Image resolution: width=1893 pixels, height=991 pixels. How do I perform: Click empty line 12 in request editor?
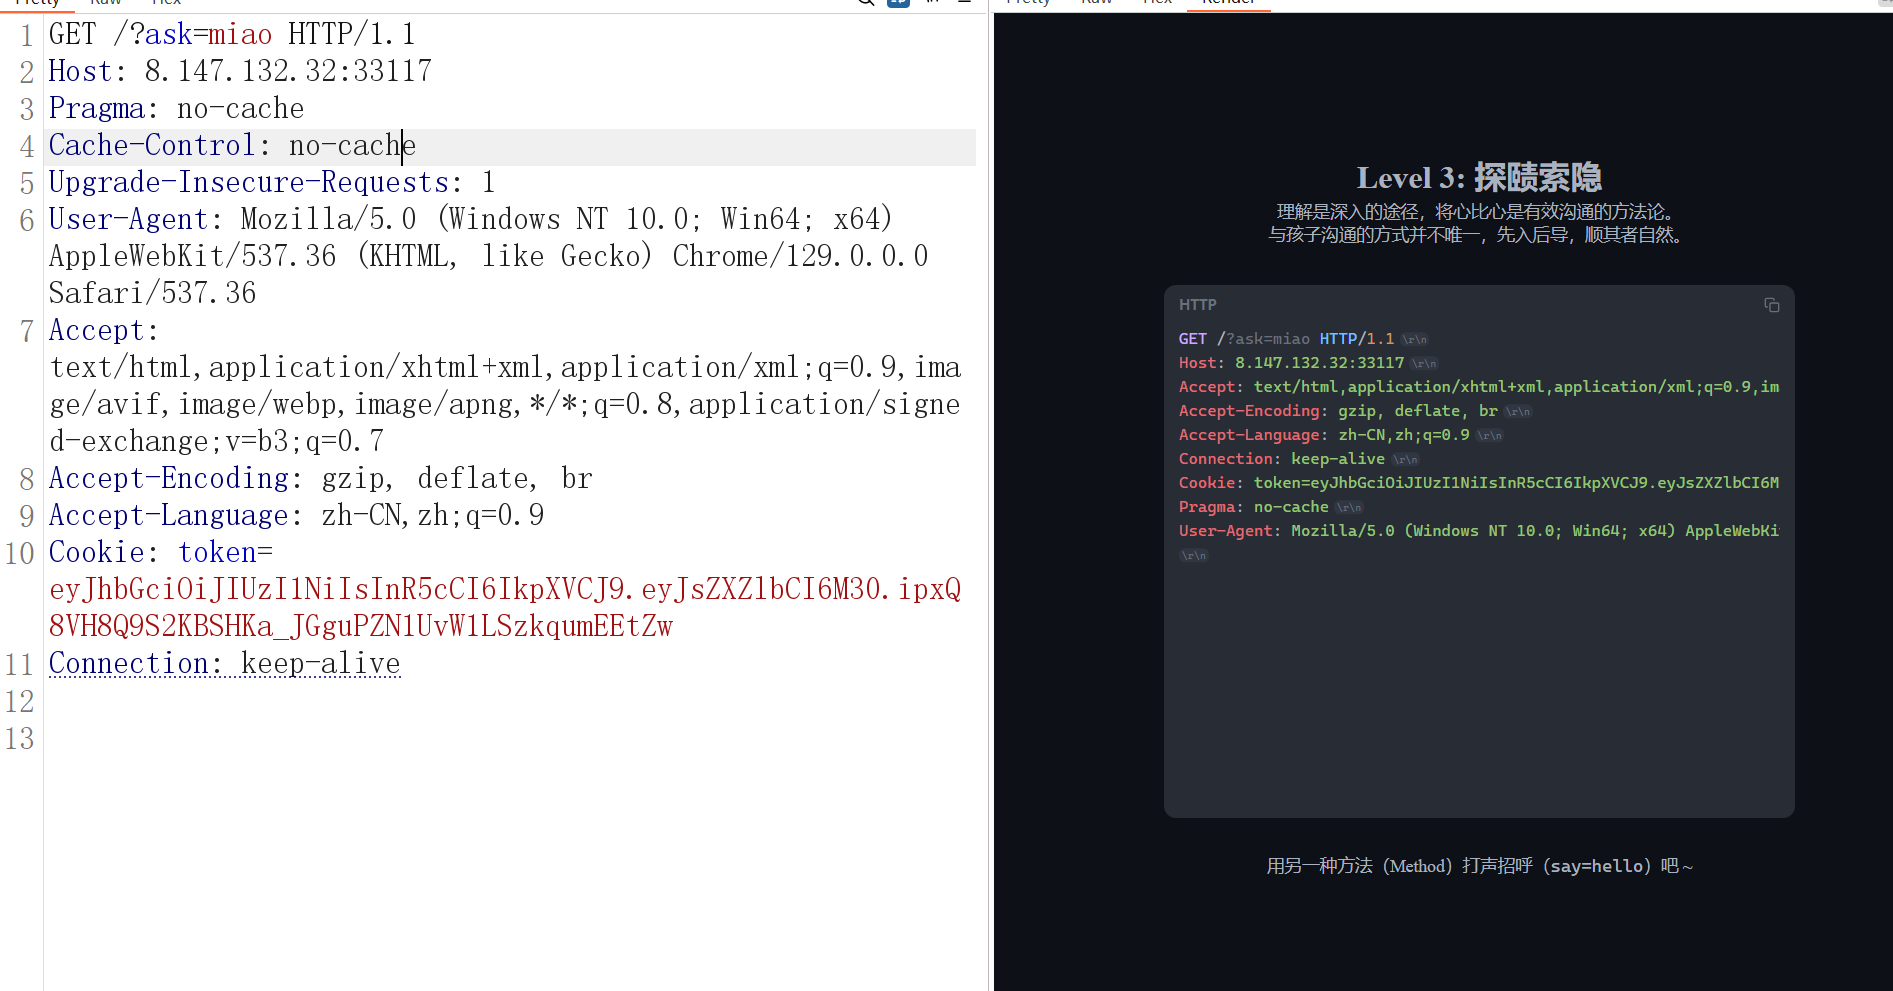click(x=510, y=701)
